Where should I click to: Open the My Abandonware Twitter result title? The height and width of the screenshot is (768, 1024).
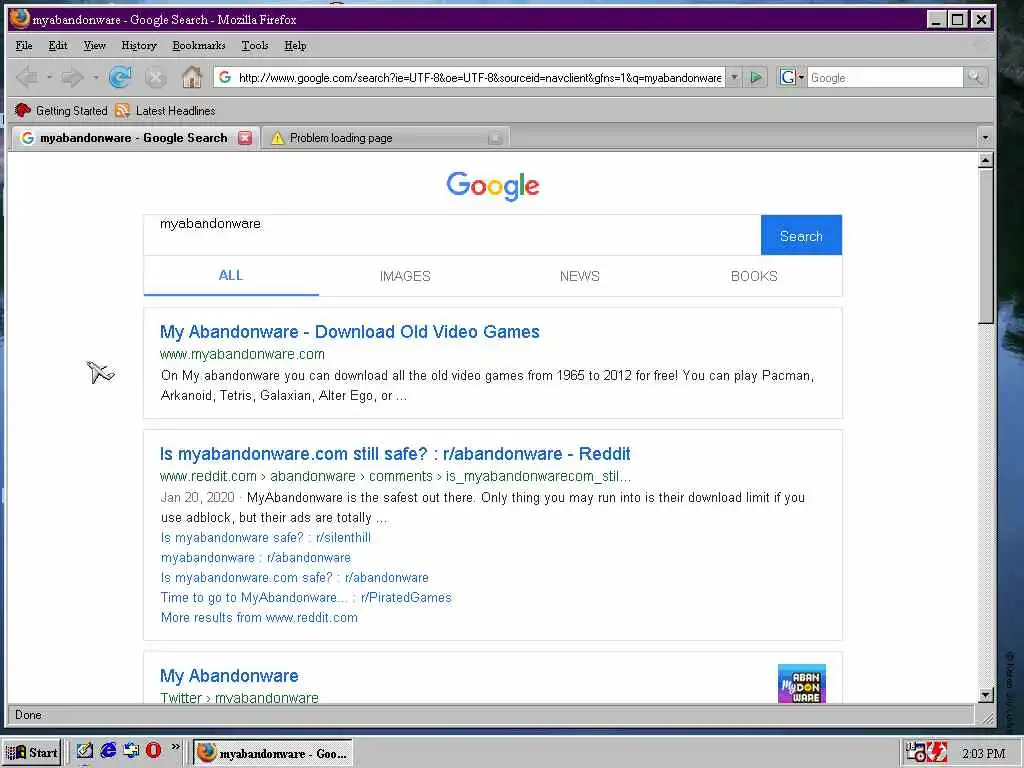click(x=229, y=676)
